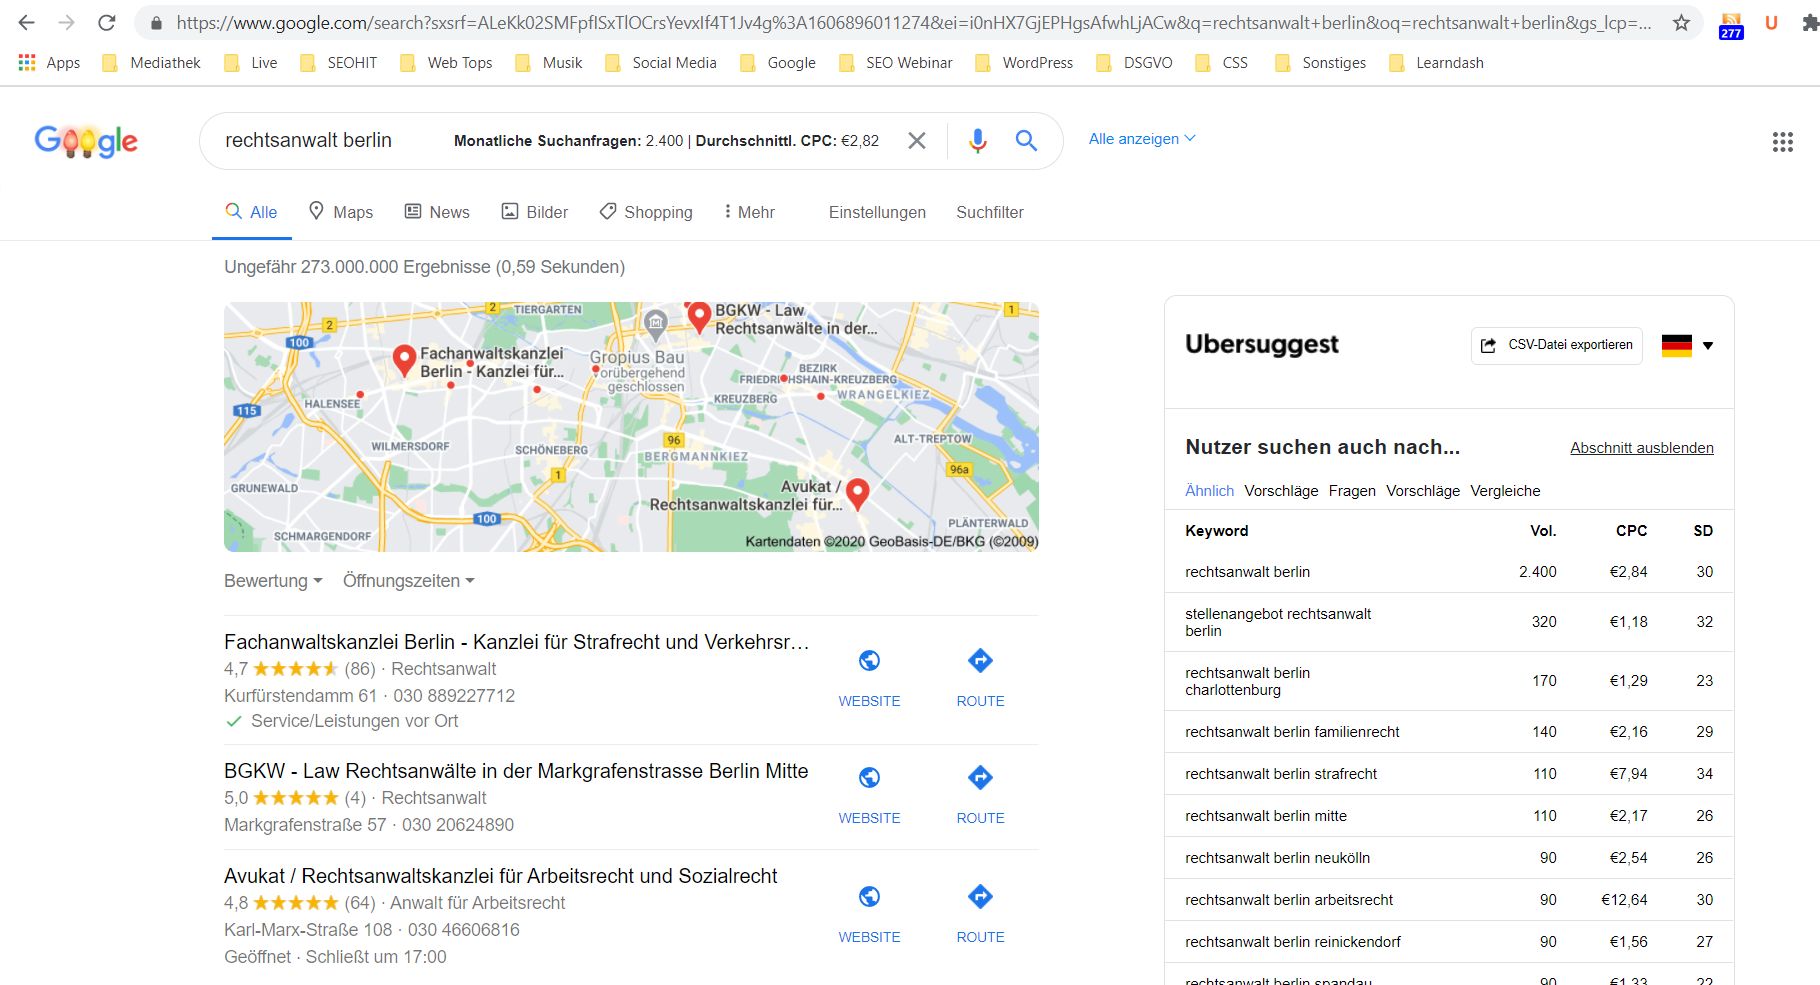The image size is (1820, 985).
Task: Reload the page
Action: (x=107, y=22)
